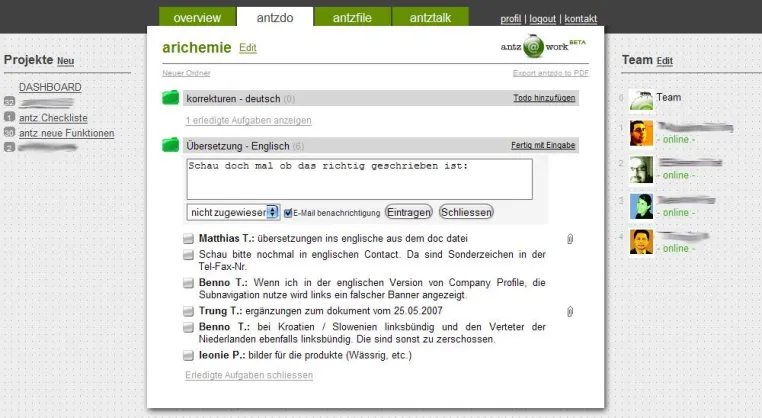Click Erledigte Aufgaben schliessen
Viewport: 762px width, 418px height.
pos(249,375)
